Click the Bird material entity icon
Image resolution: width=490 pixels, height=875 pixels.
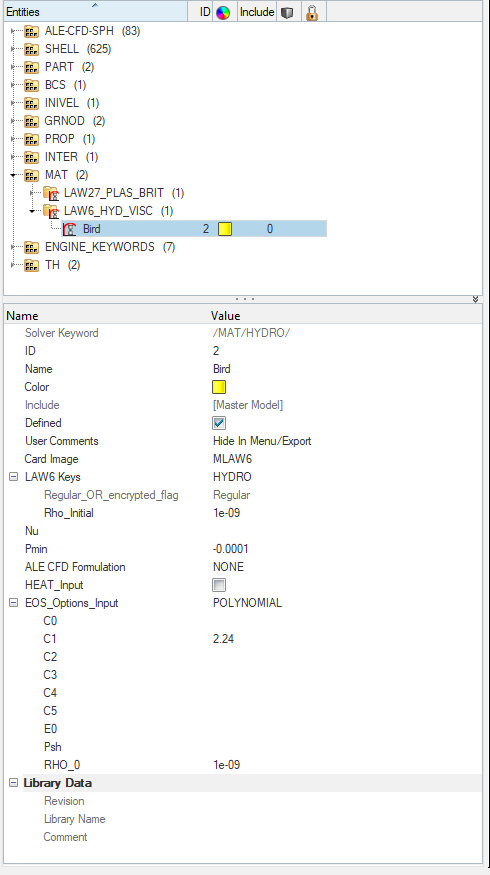[x=69, y=229]
